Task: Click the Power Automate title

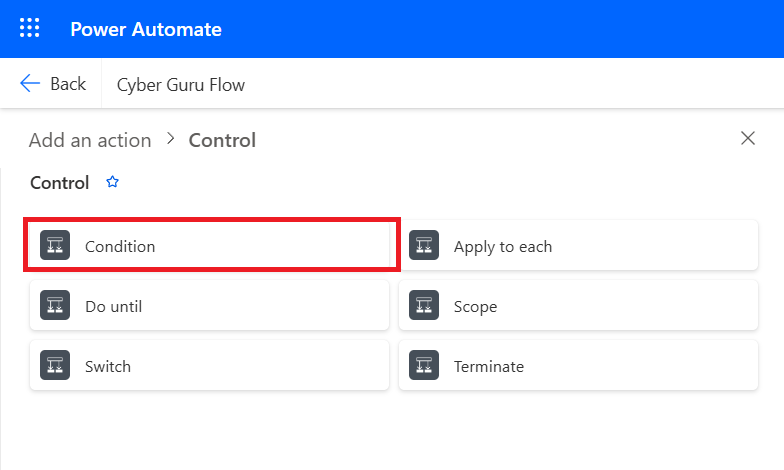Action: tap(146, 29)
